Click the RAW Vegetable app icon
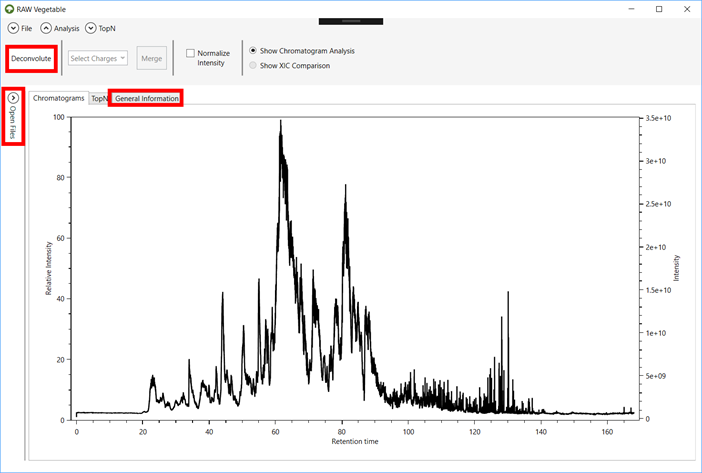Screen dimensions: 702x473 9,9
